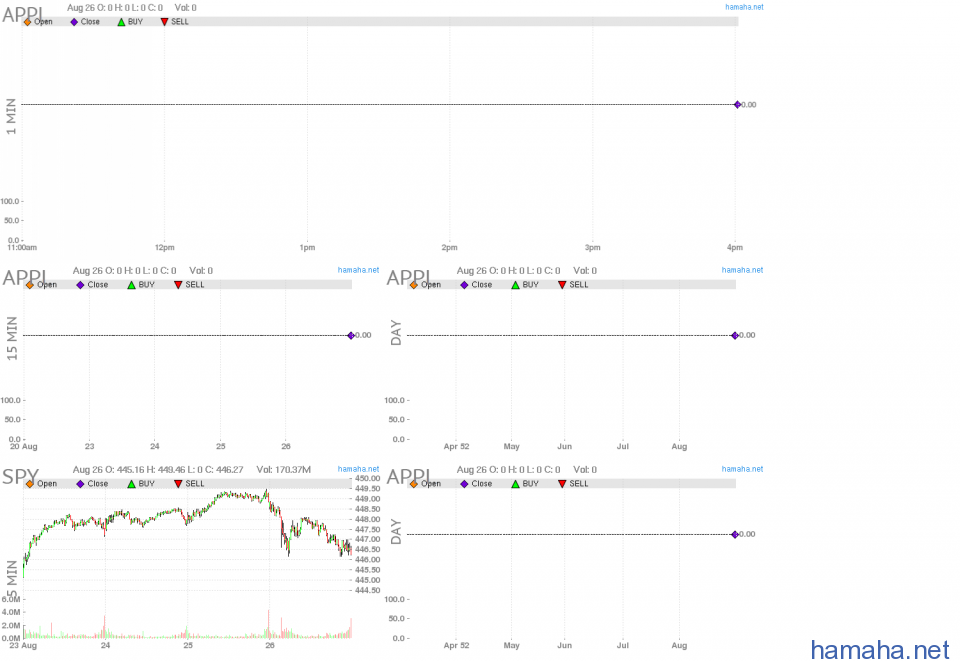Toggle the SELL series text in 15 MIN legend
This screenshot has width=960, height=661.
[x=195, y=285]
